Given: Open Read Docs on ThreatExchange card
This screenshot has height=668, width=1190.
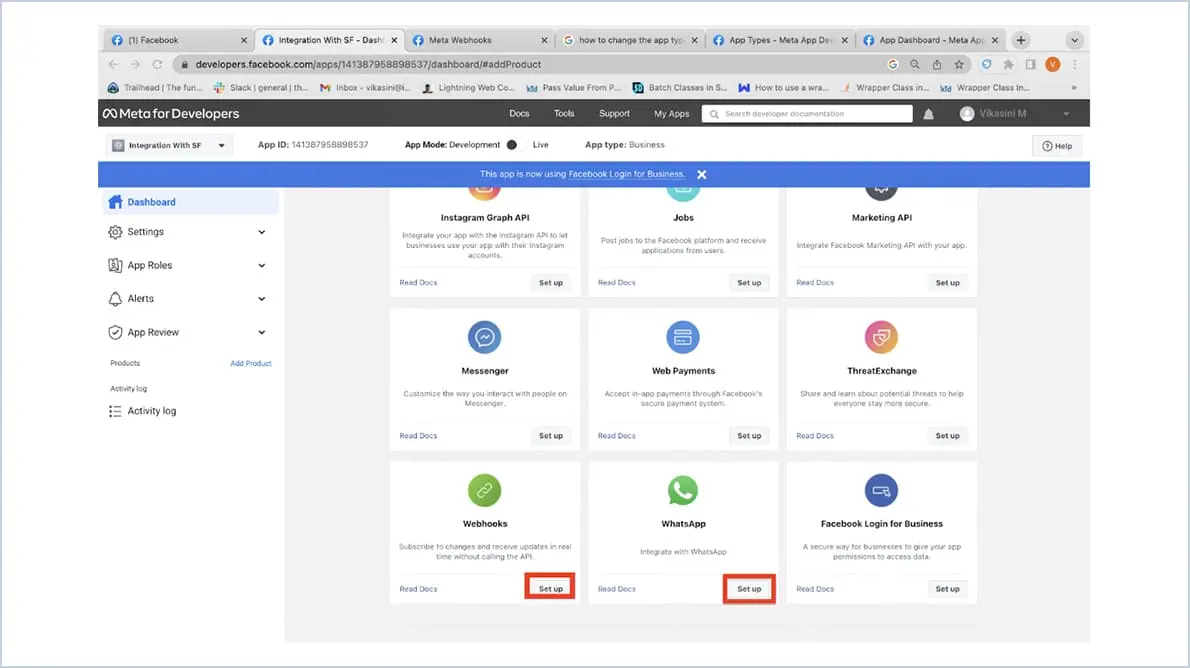Looking at the screenshot, I should click(x=814, y=436).
